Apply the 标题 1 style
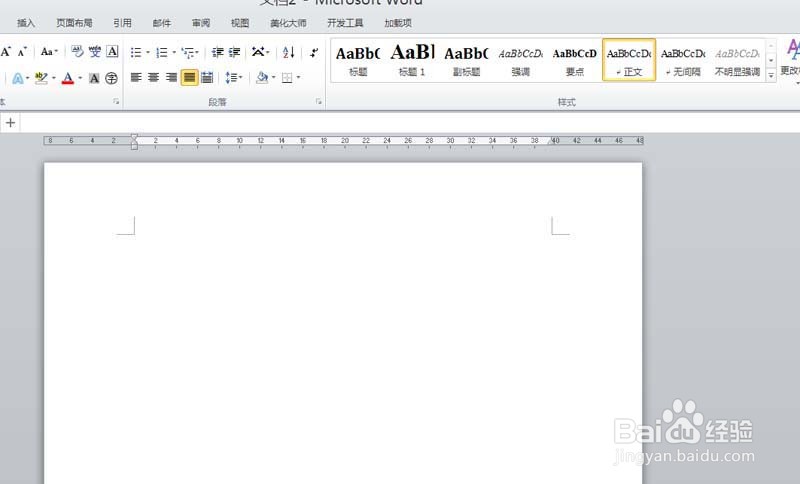Viewport: 800px width, 484px height. (412, 60)
